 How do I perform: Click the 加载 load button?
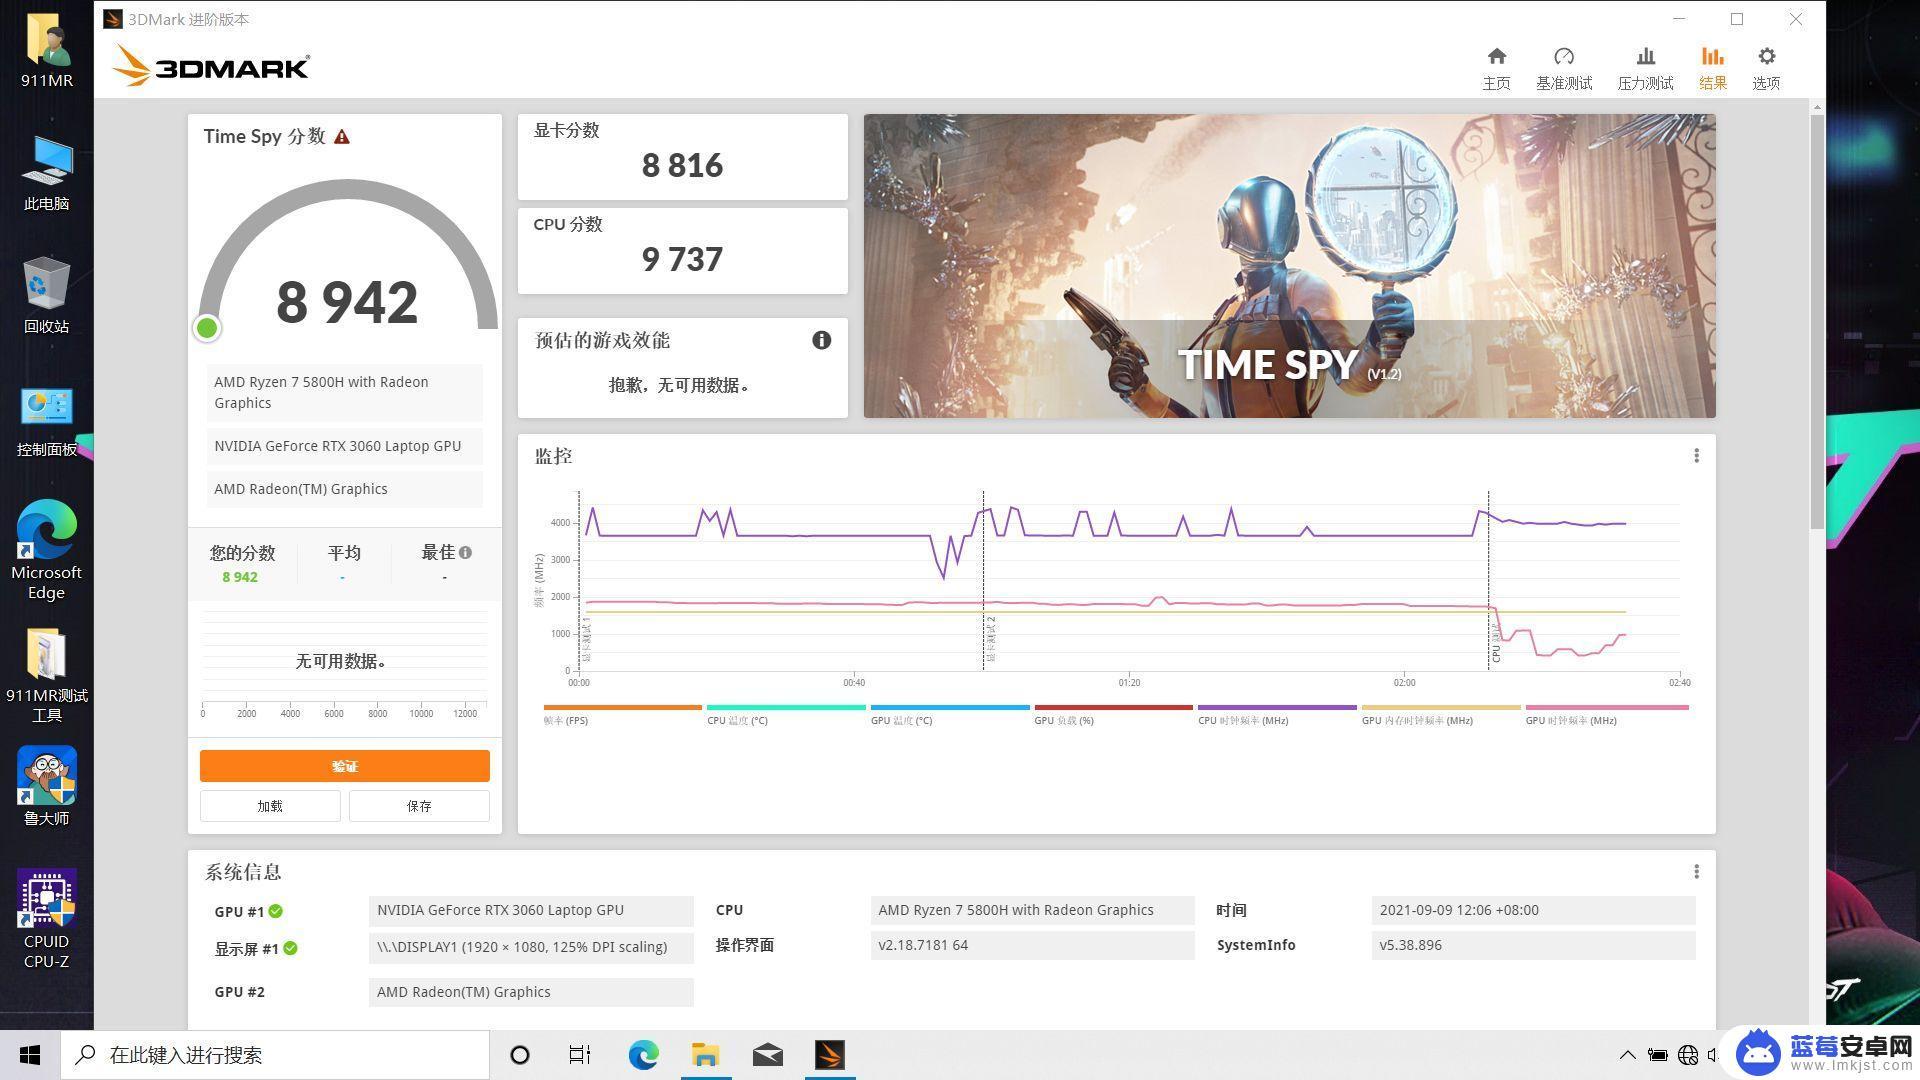click(270, 806)
